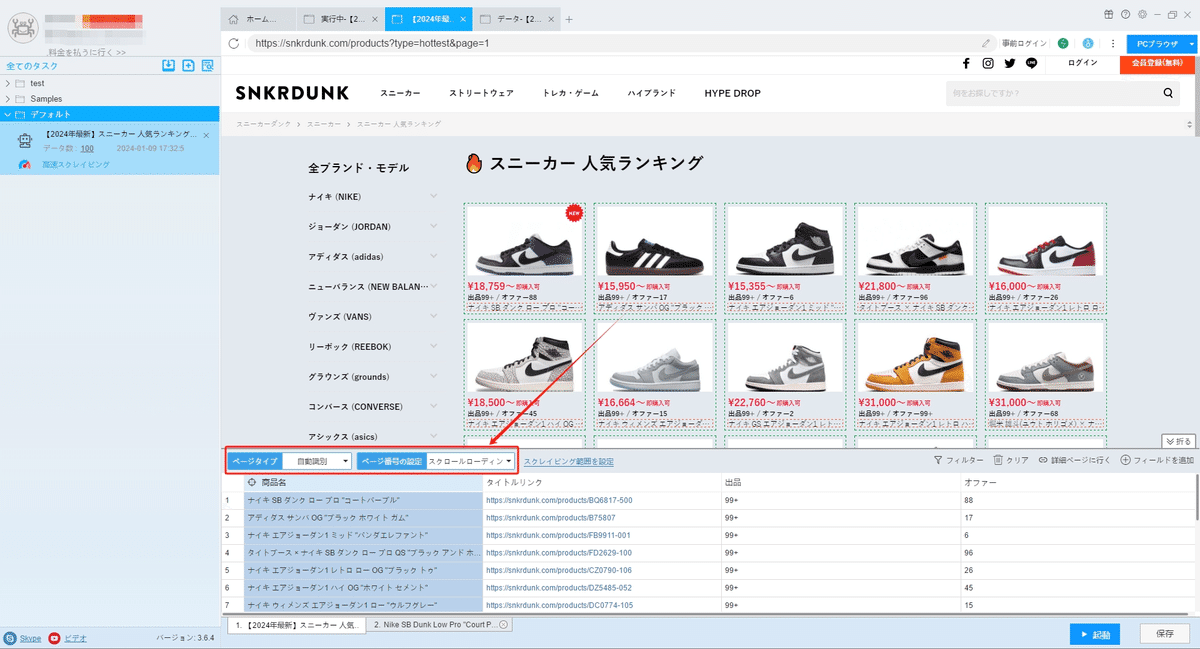
Task: Close the 実行中 tab
Action: click(x=375, y=19)
